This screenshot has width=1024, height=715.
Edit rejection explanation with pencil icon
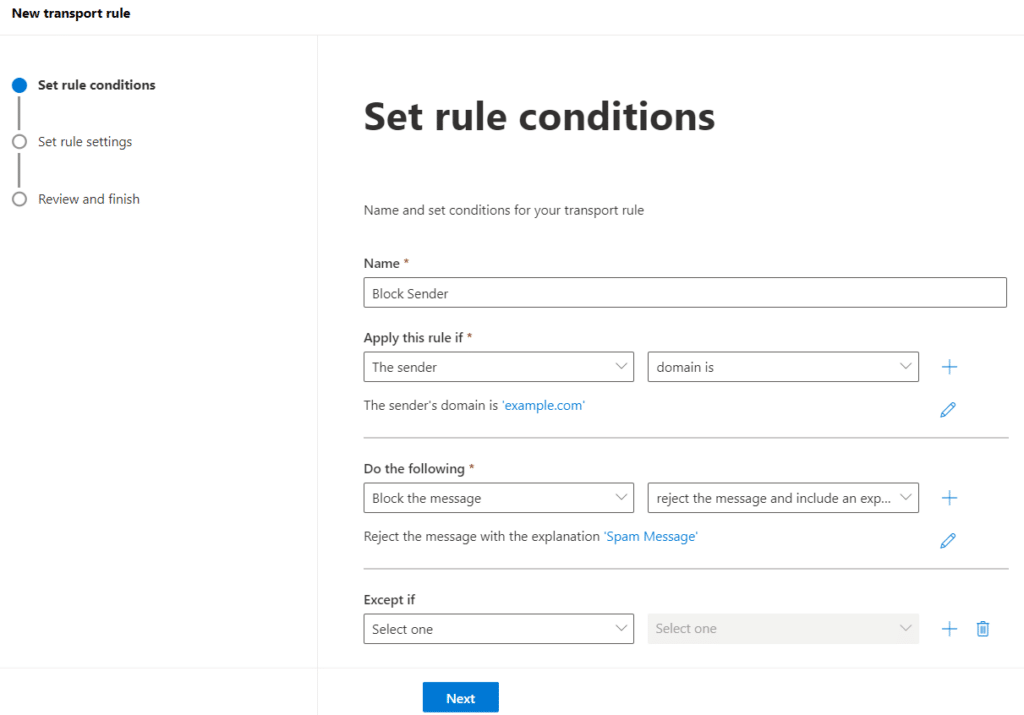pyautogui.click(x=948, y=540)
